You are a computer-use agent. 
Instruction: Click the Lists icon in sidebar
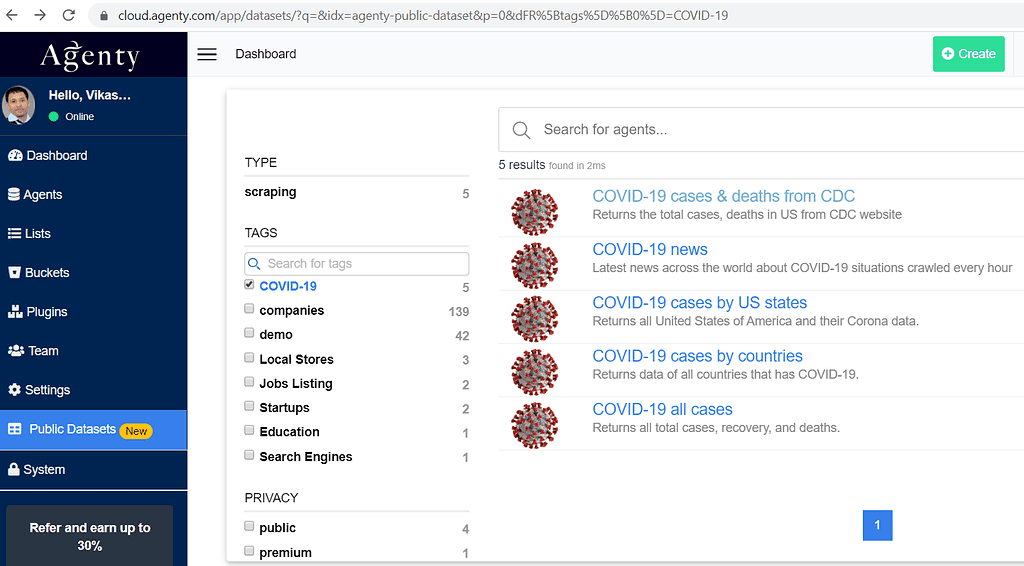tap(14, 234)
